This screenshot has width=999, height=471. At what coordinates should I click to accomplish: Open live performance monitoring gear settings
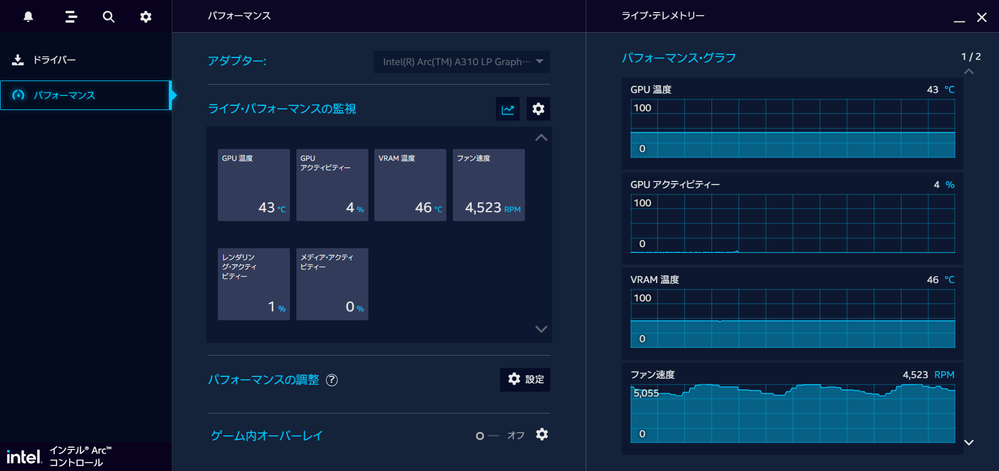tap(538, 109)
